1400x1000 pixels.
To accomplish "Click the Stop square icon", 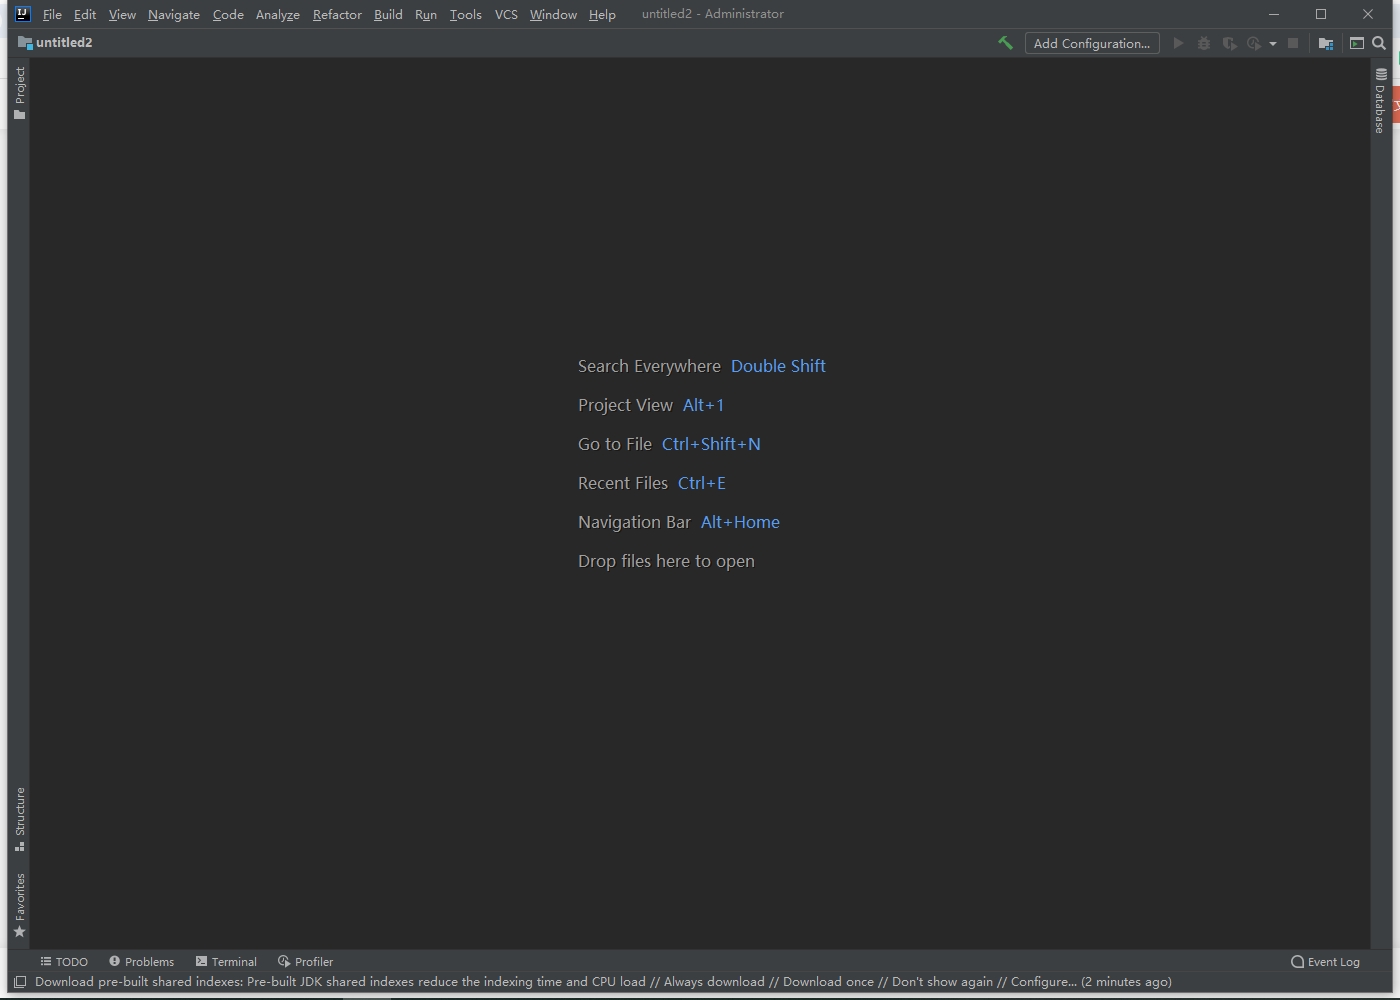I will [x=1293, y=43].
